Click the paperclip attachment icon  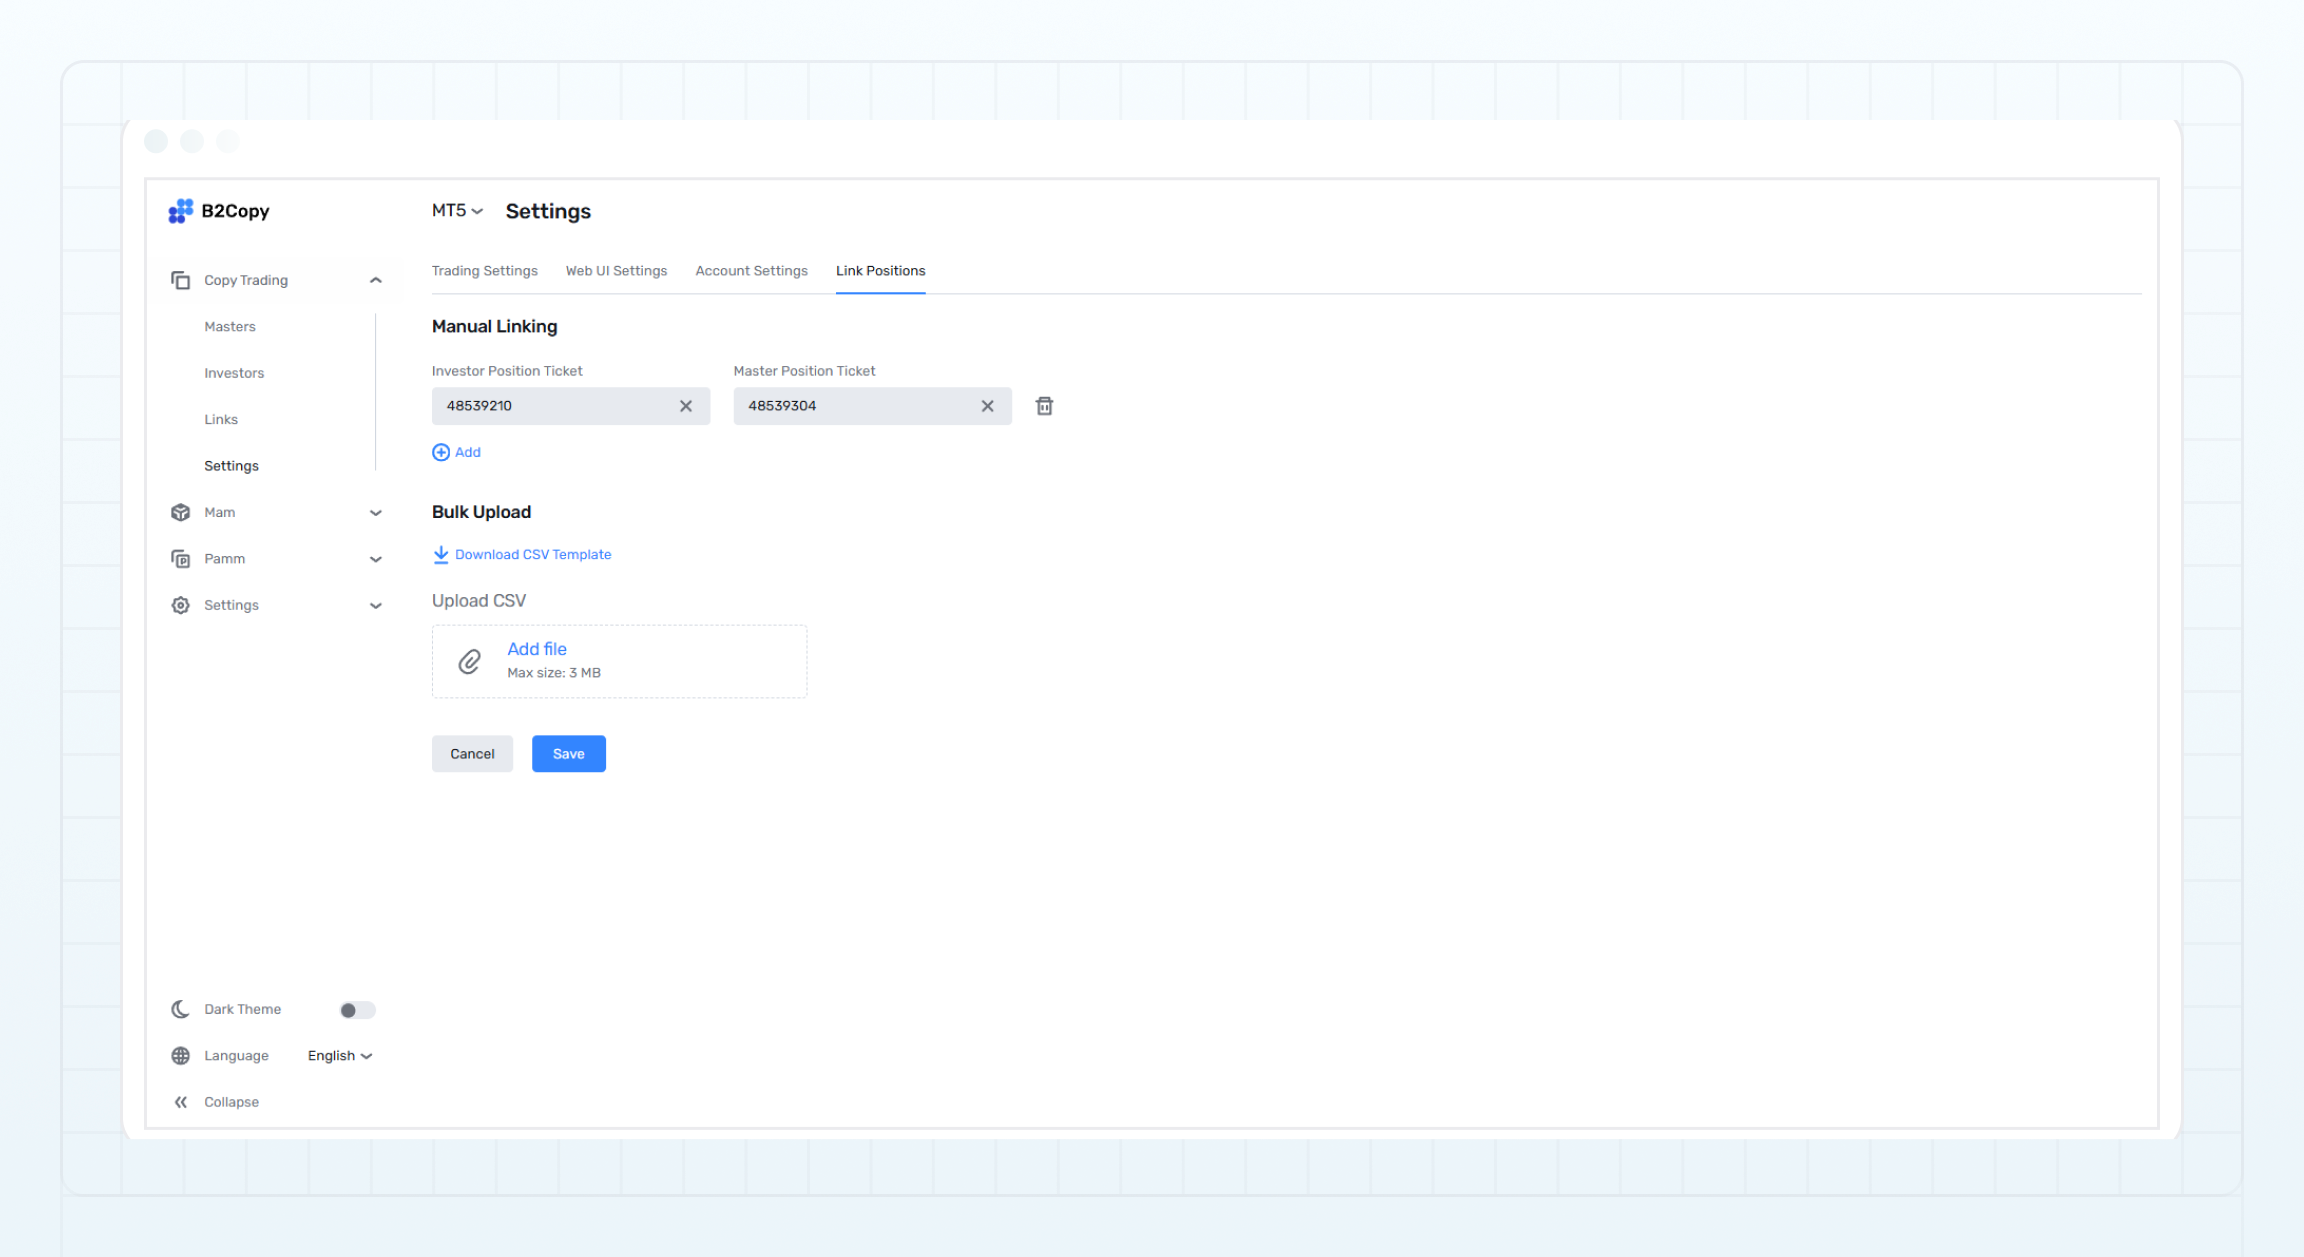470,662
